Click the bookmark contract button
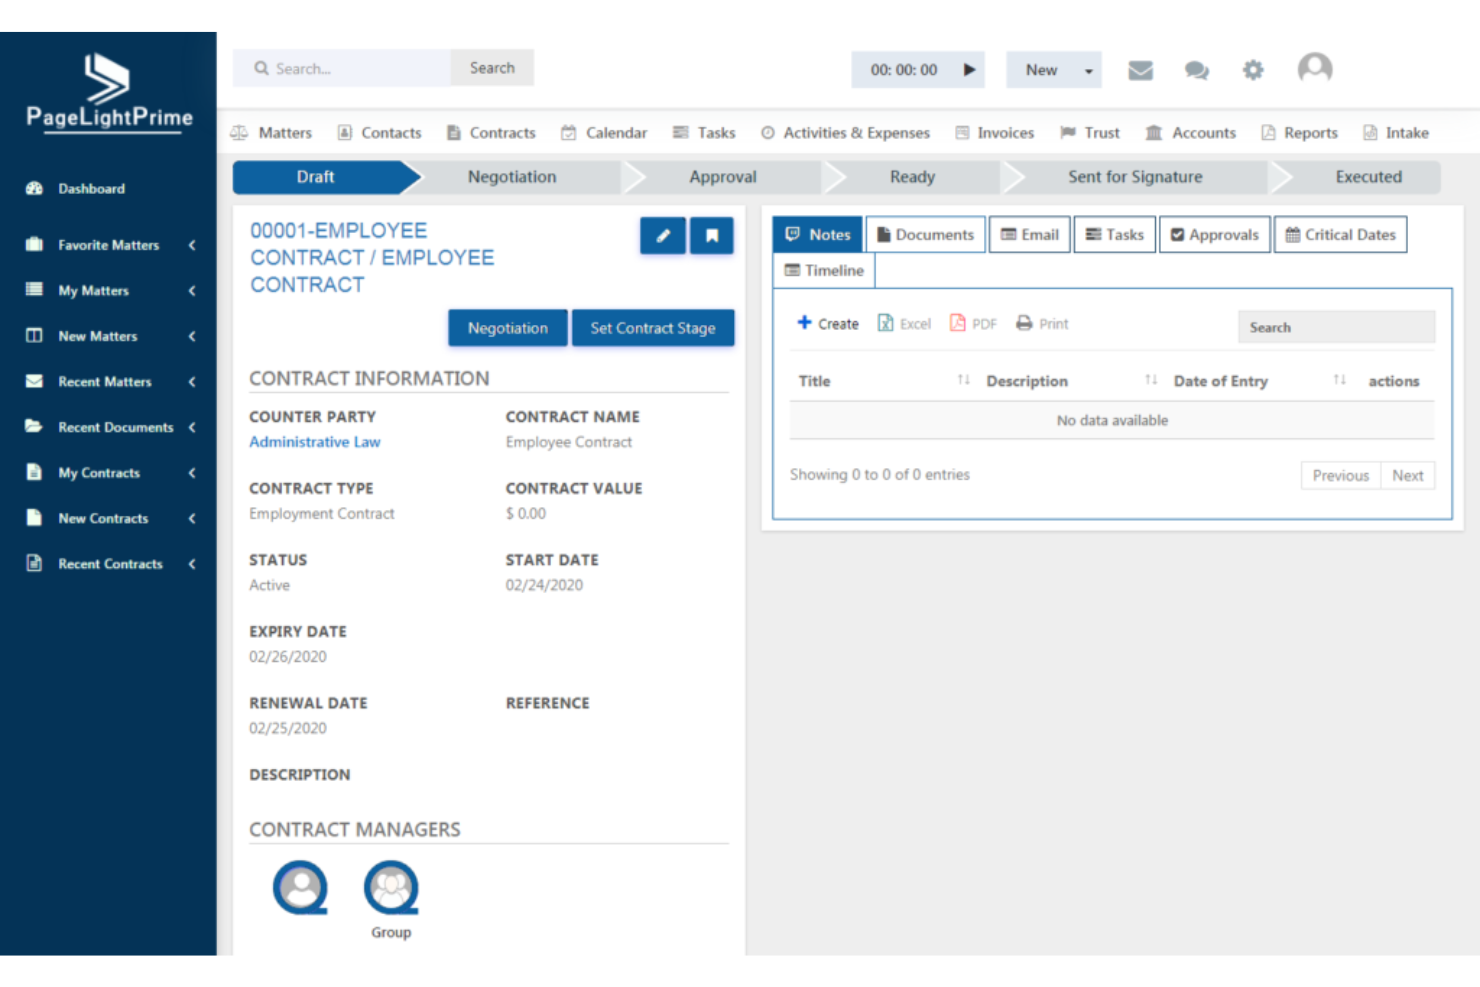 point(712,236)
